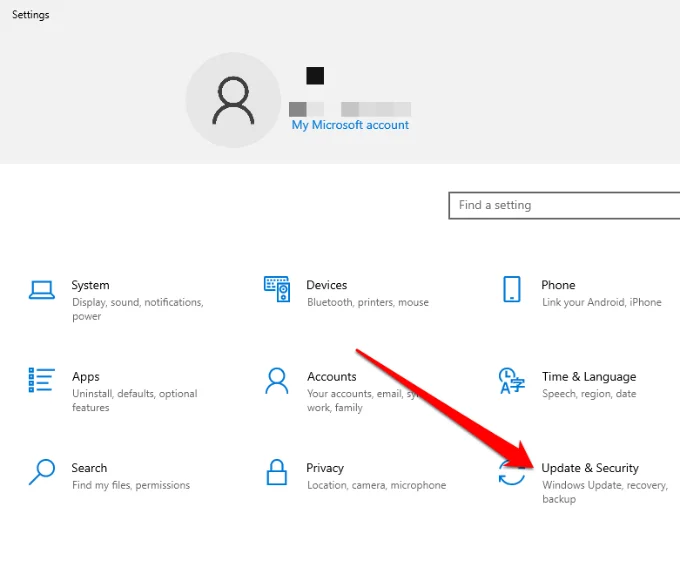680x581 pixels.
Task: Select the Accounts heading text
Action: (332, 377)
